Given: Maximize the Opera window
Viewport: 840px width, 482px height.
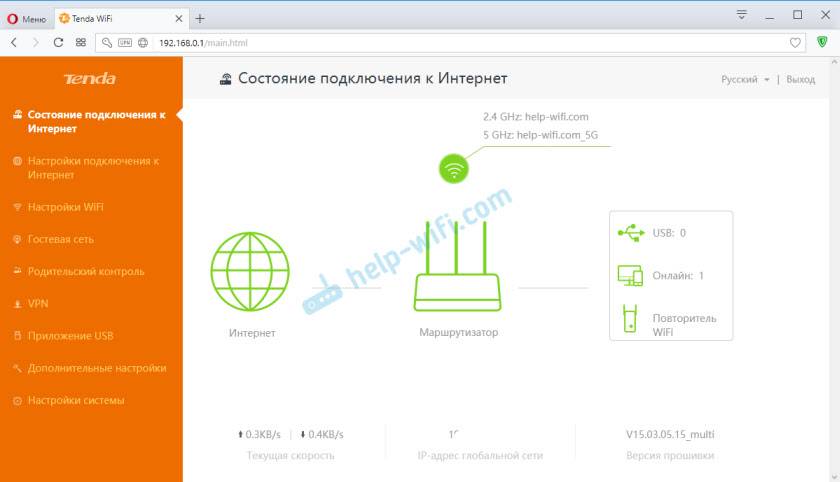Looking at the screenshot, I should pyautogui.click(x=798, y=15).
